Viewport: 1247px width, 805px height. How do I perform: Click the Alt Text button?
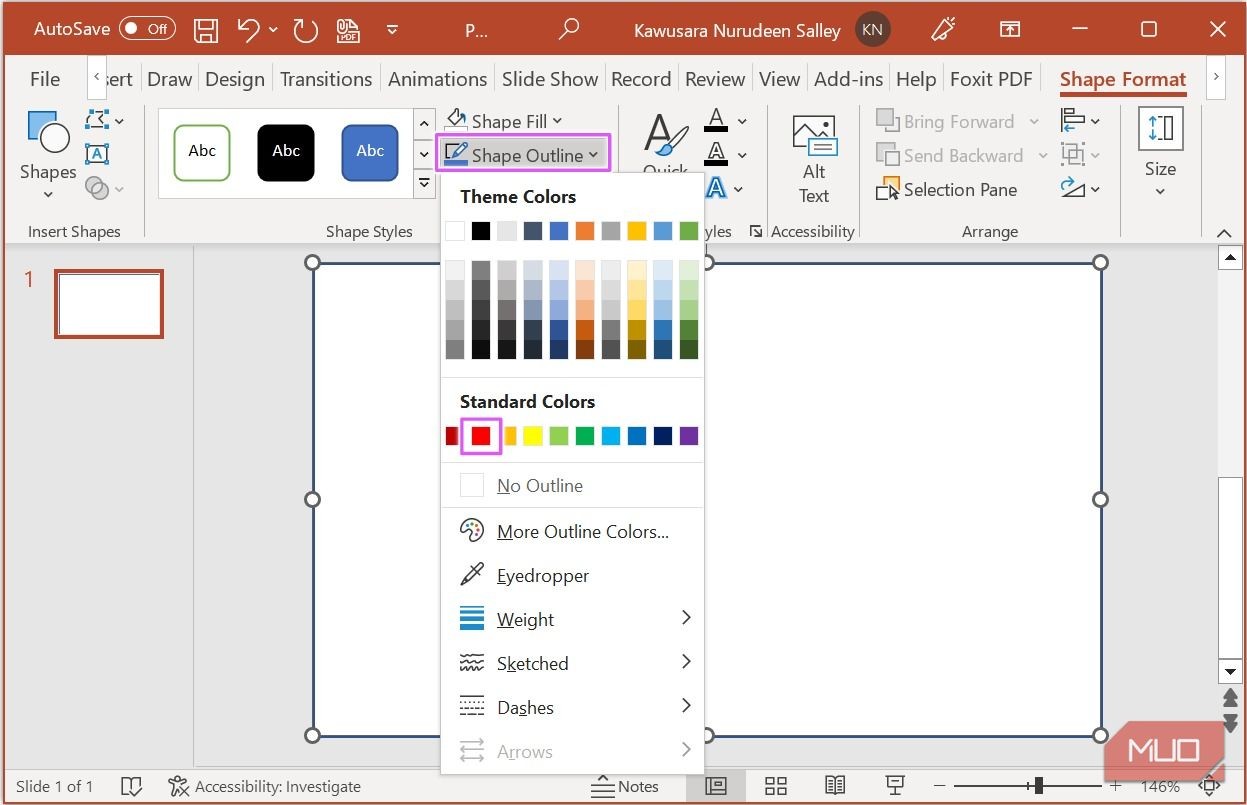814,160
